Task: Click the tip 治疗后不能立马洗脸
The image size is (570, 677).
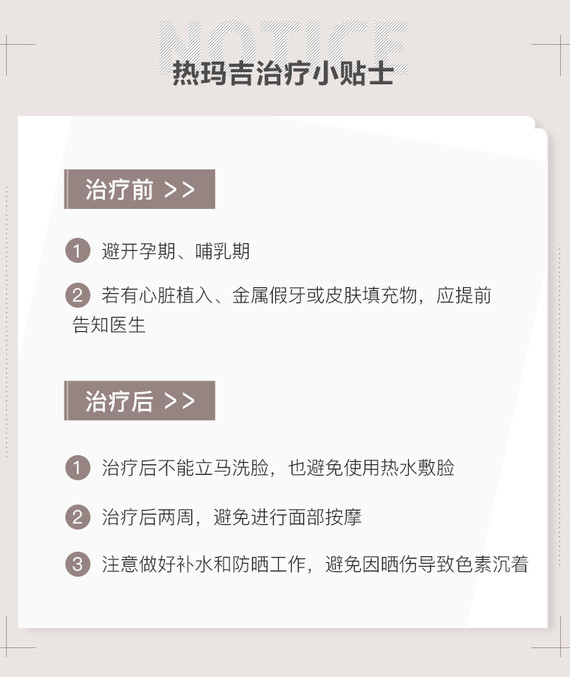Action: pyautogui.click(x=186, y=468)
